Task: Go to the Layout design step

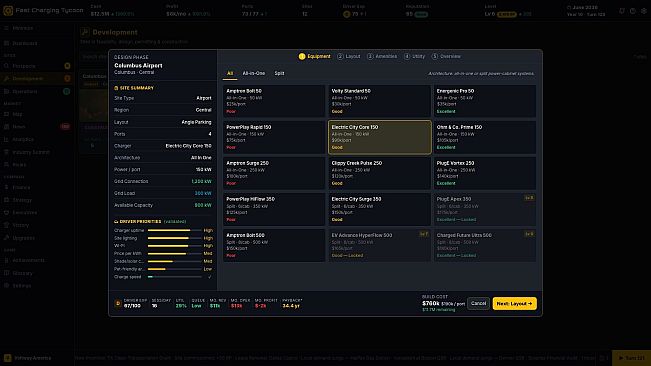Action: (x=349, y=56)
